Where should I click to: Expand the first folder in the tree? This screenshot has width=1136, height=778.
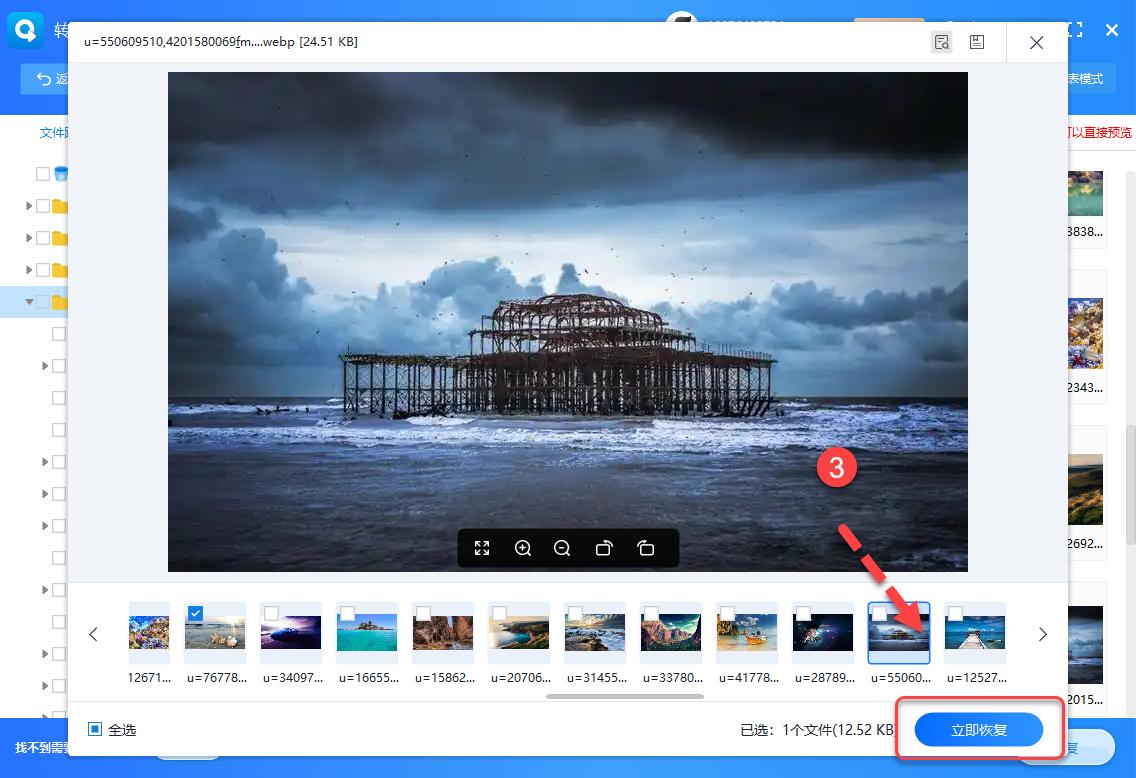[29, 206]
